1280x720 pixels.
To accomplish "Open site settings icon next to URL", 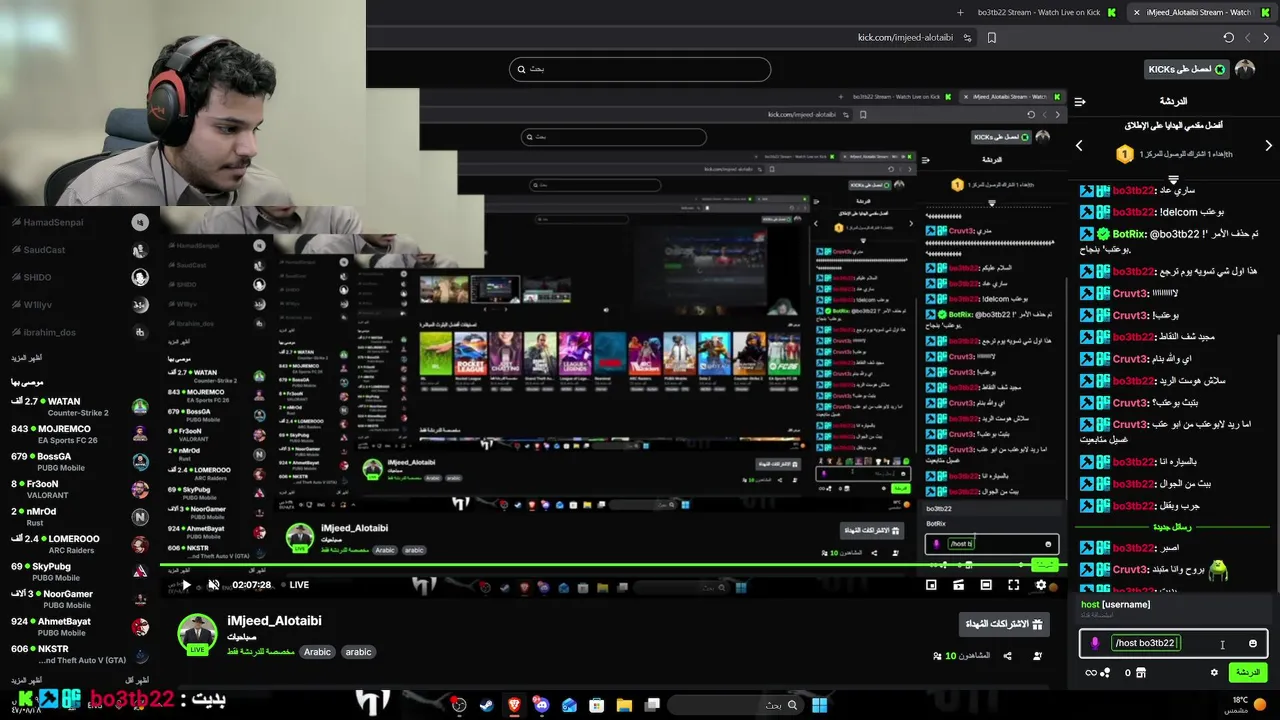I will point(967,38).
